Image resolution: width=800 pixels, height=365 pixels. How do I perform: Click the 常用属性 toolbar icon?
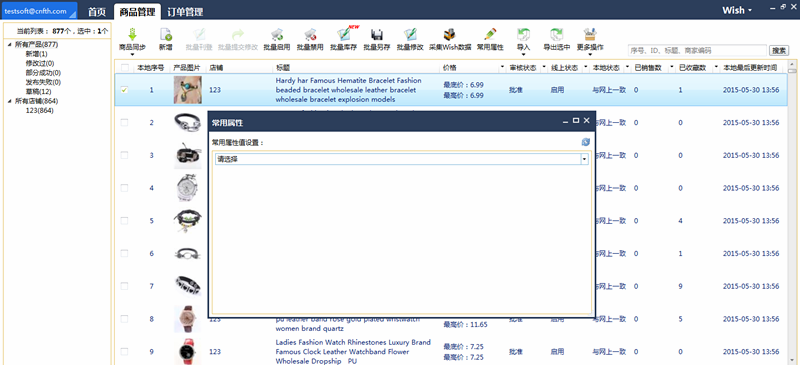pos(490,35)
